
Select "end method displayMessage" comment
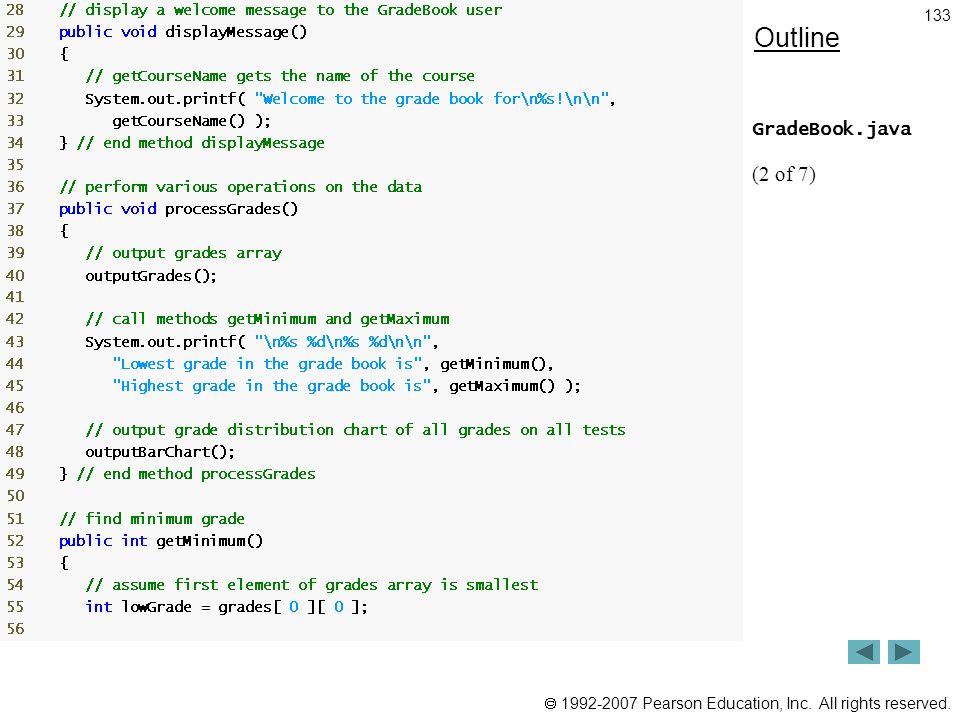(x=200, y=143)
